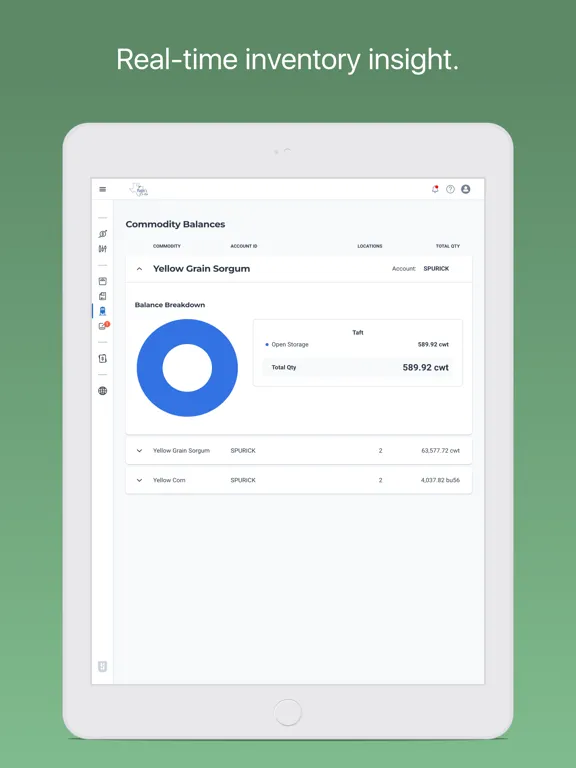Collapse the expanded Yellow Grain Sorgum card
The width and height of the screenshot is (576, 768).
139,269
